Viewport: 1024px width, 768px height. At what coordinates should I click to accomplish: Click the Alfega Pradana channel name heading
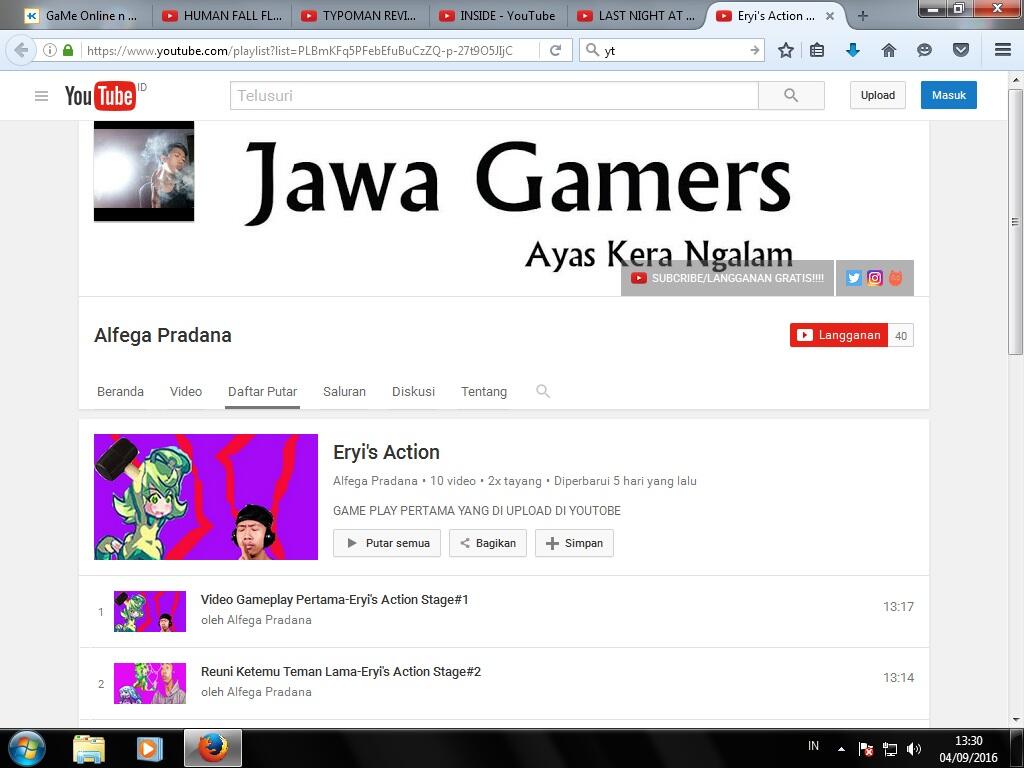pos(163,335)
